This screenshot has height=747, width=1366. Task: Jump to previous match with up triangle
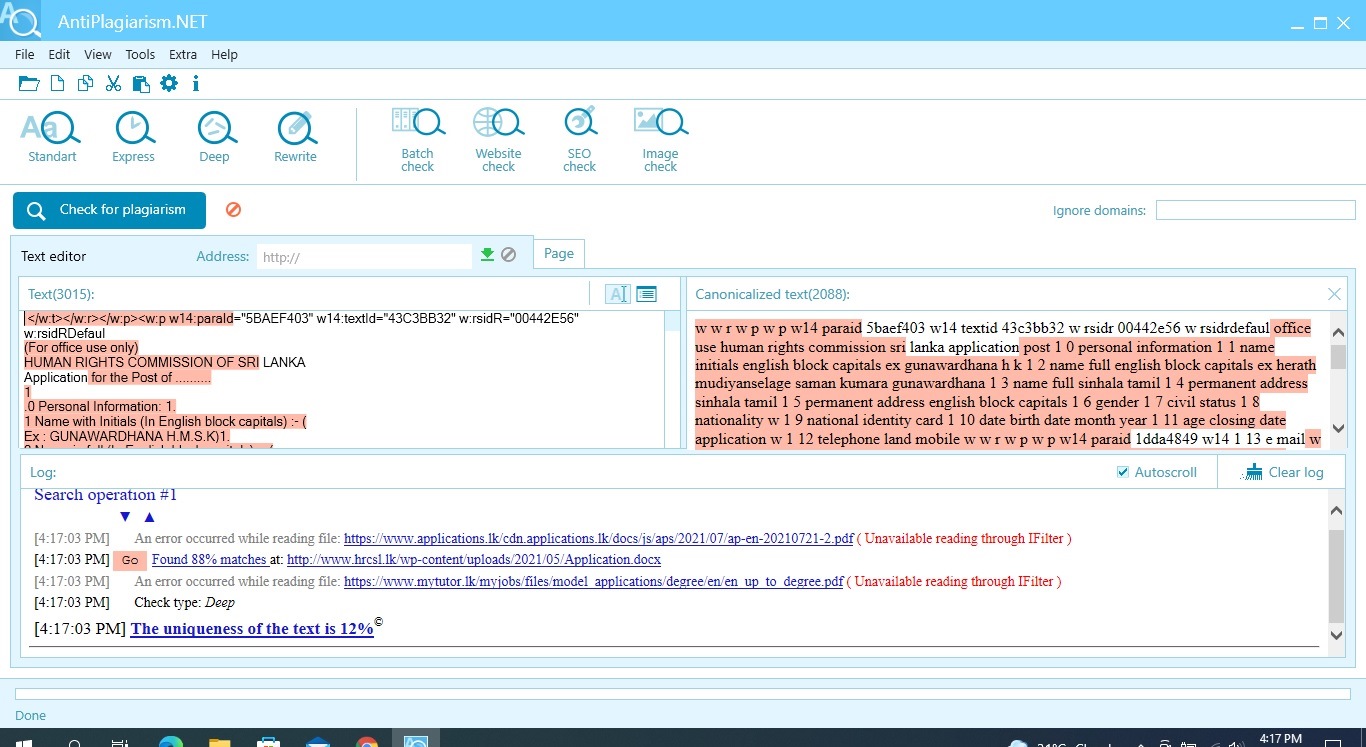[149, 517]
